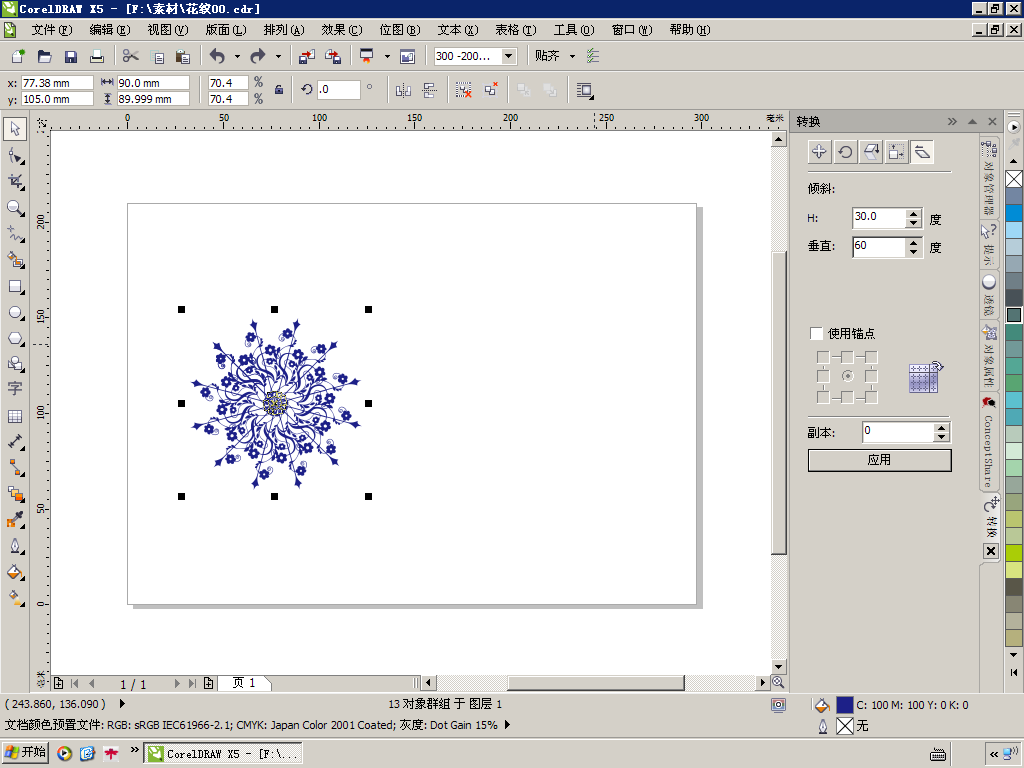Open the 工具 menu
The image size is (1024, 768).
point(574,30)
